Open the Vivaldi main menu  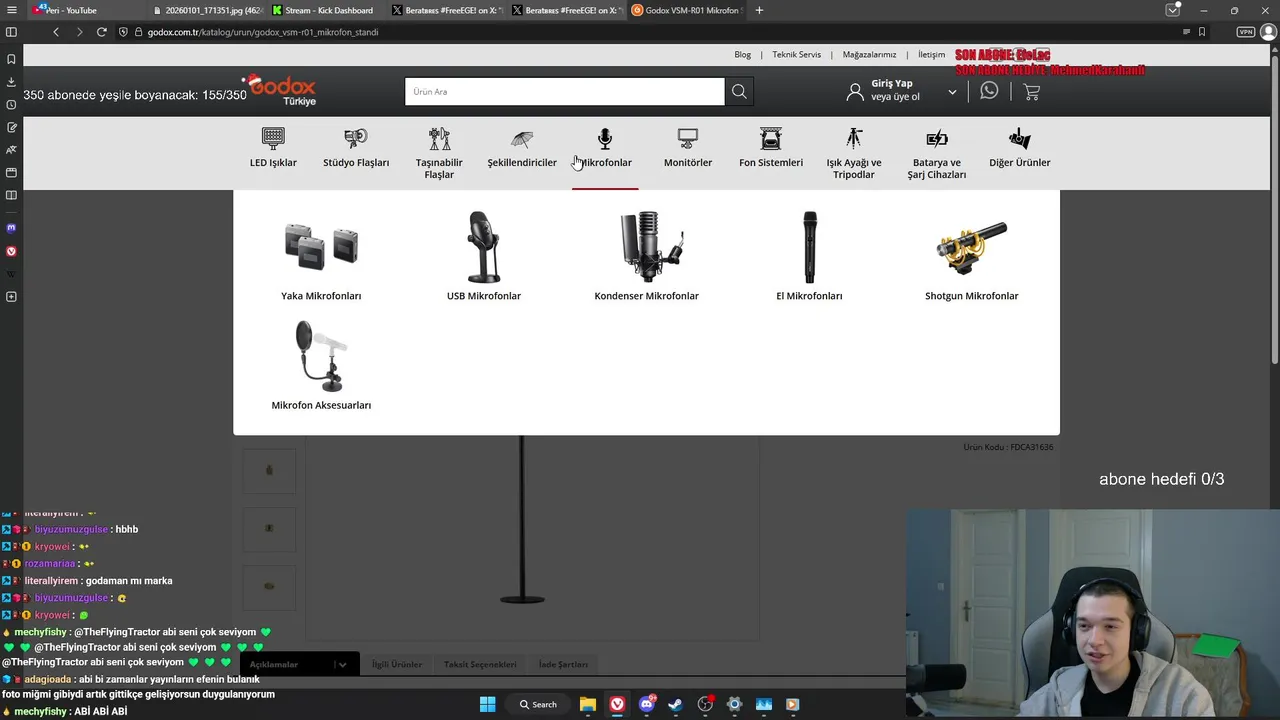point(11,10)
